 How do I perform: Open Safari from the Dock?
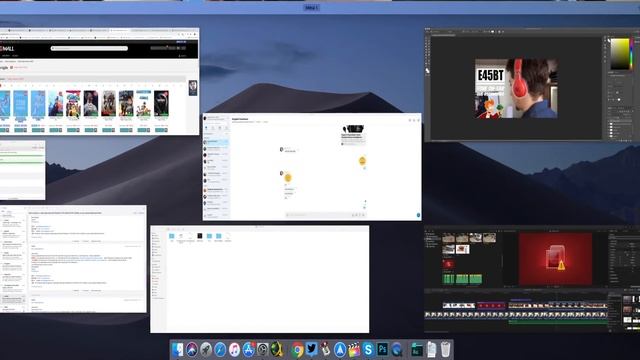click(220, 350)
